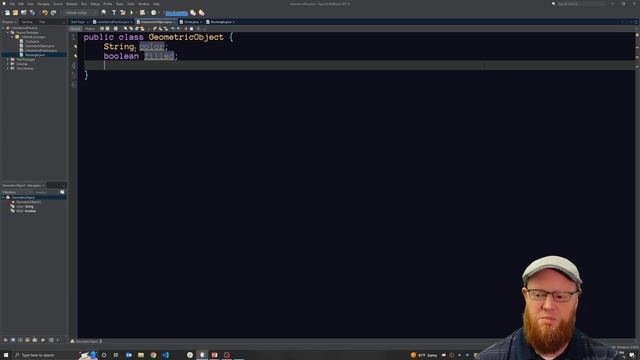This screenshot has width=640, height=360.
Task: Place cursor on line 5 closing brace
Action: click(86, 75)
